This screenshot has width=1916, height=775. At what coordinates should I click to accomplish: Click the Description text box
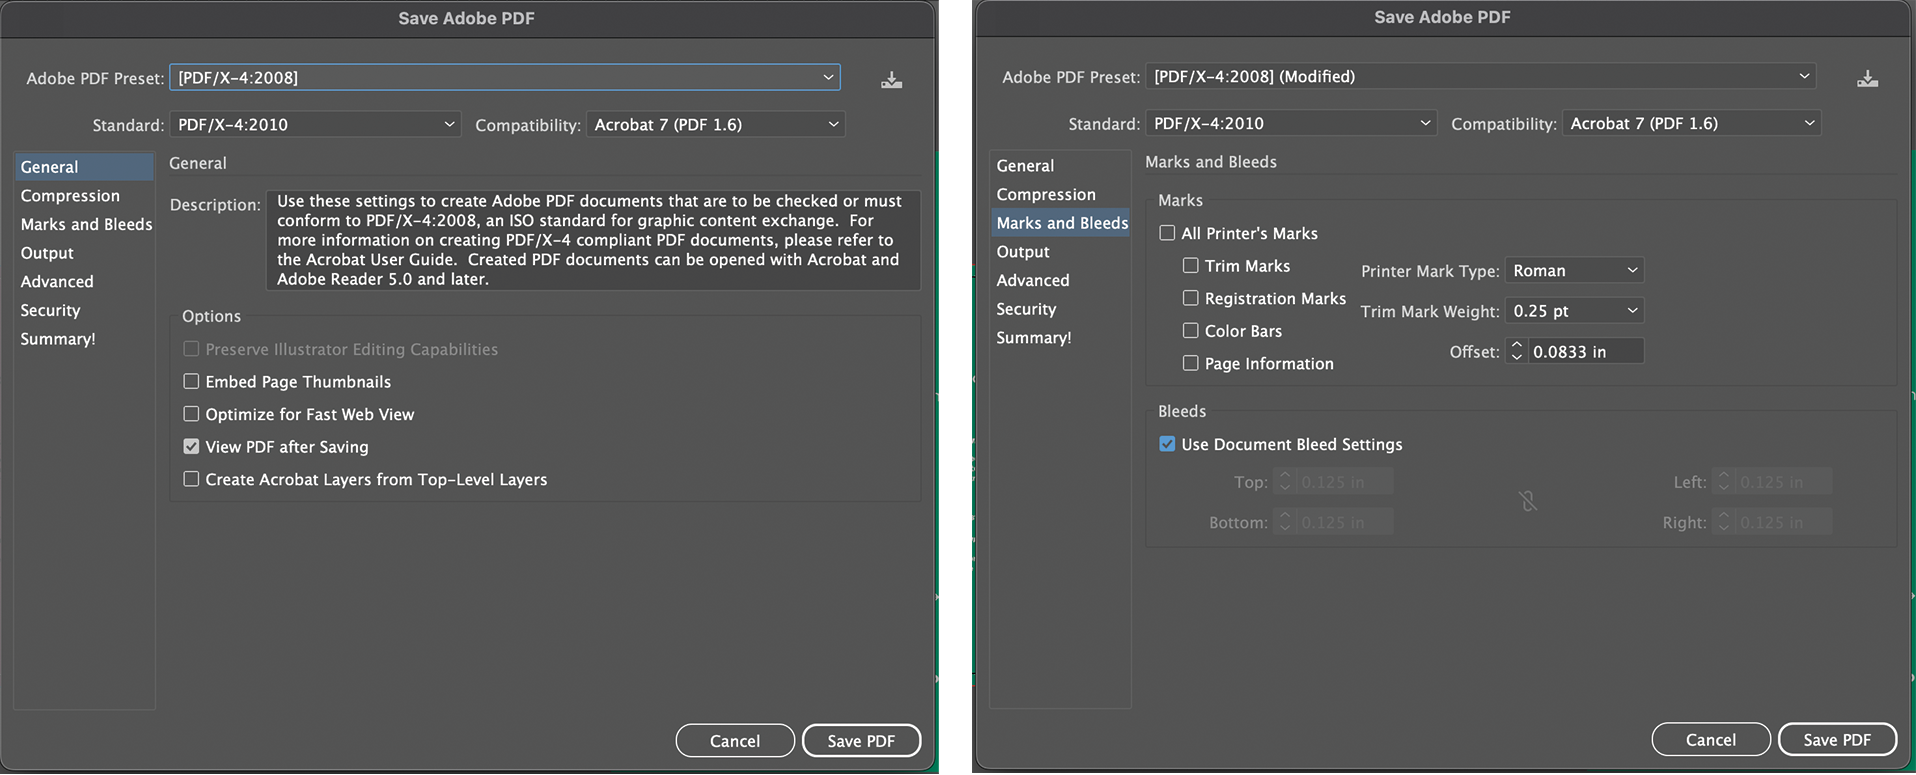click(x=593, y=240)
